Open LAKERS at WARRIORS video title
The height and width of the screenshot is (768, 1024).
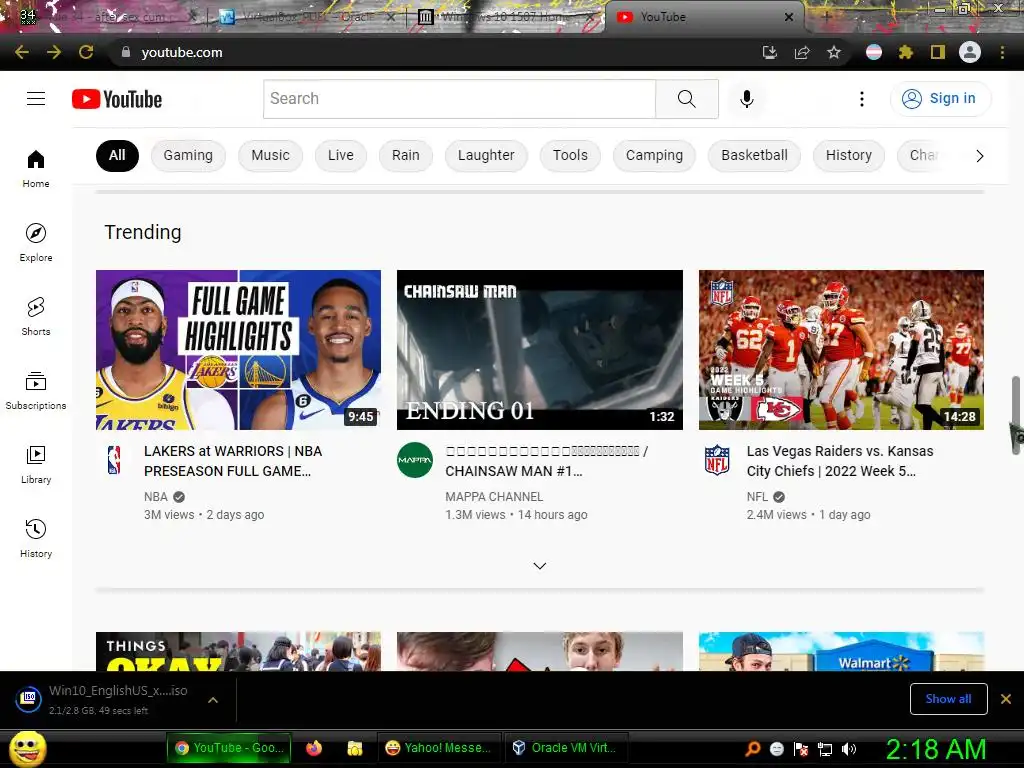coord(233,461)
